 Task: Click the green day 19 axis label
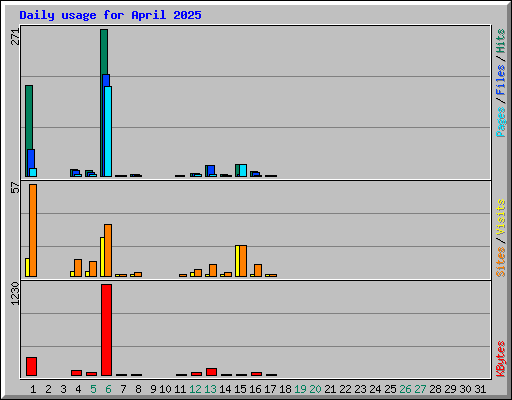pos(300,389)
